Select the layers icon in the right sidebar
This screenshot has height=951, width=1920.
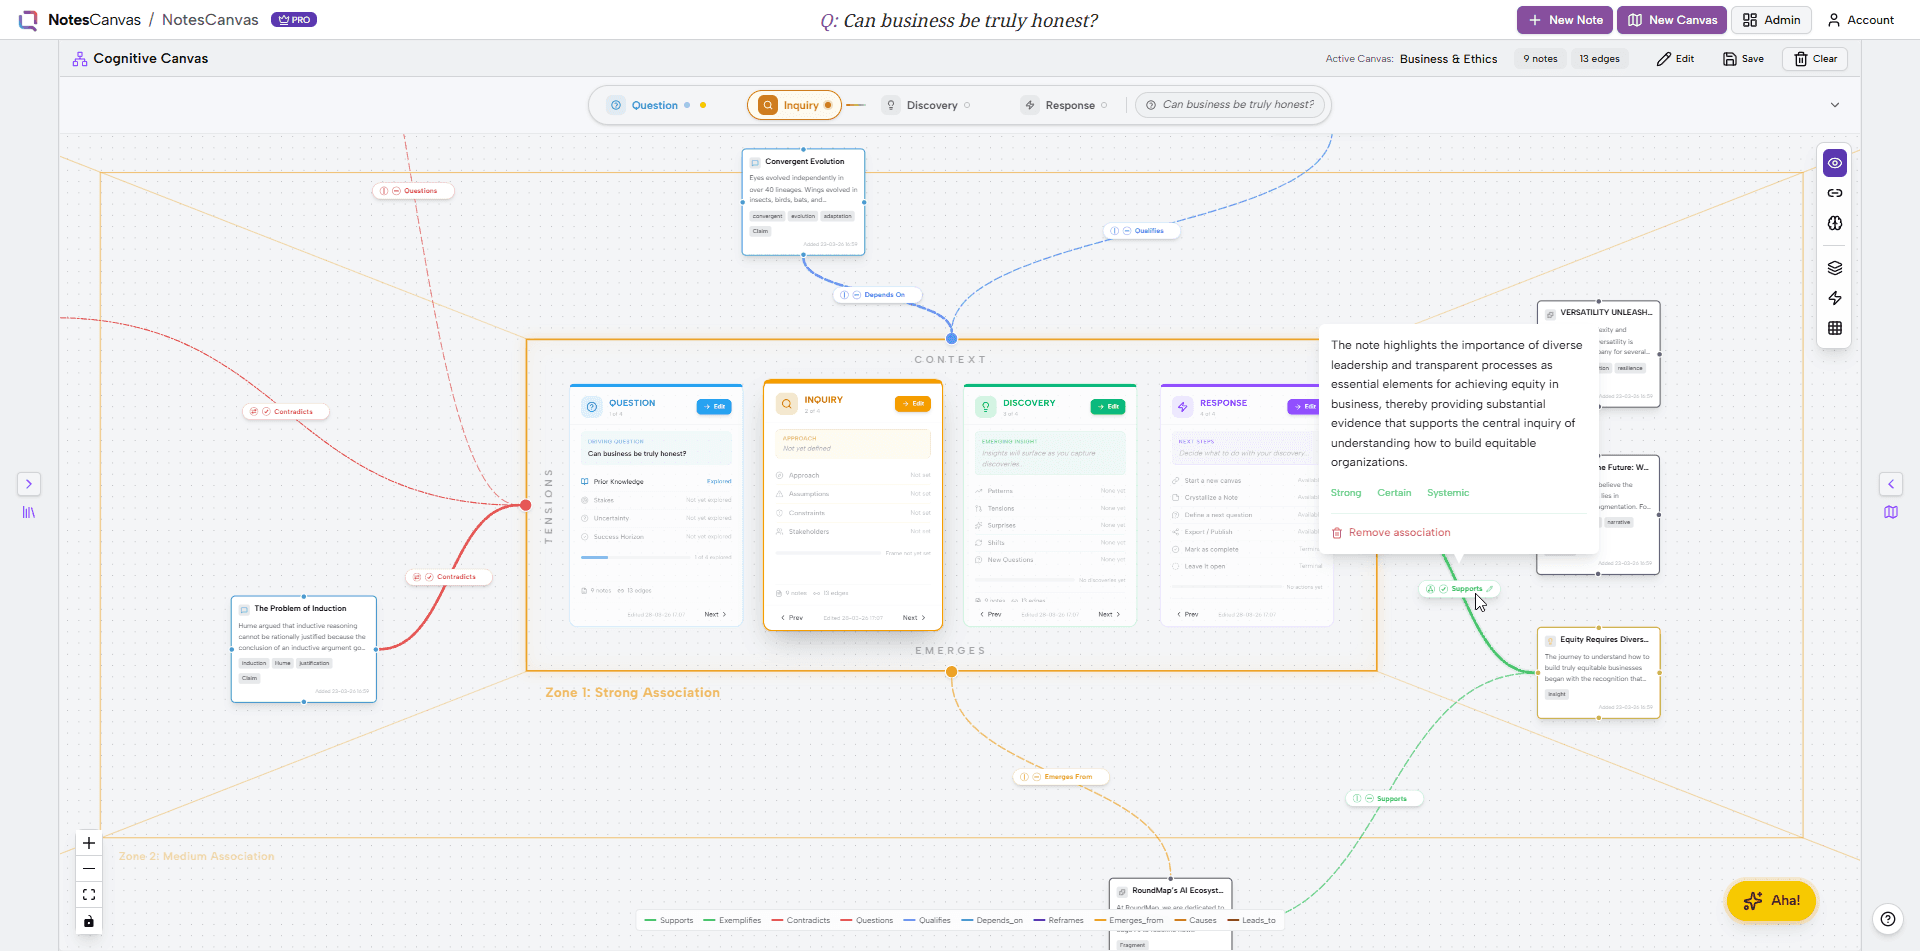pos(1835,267)
